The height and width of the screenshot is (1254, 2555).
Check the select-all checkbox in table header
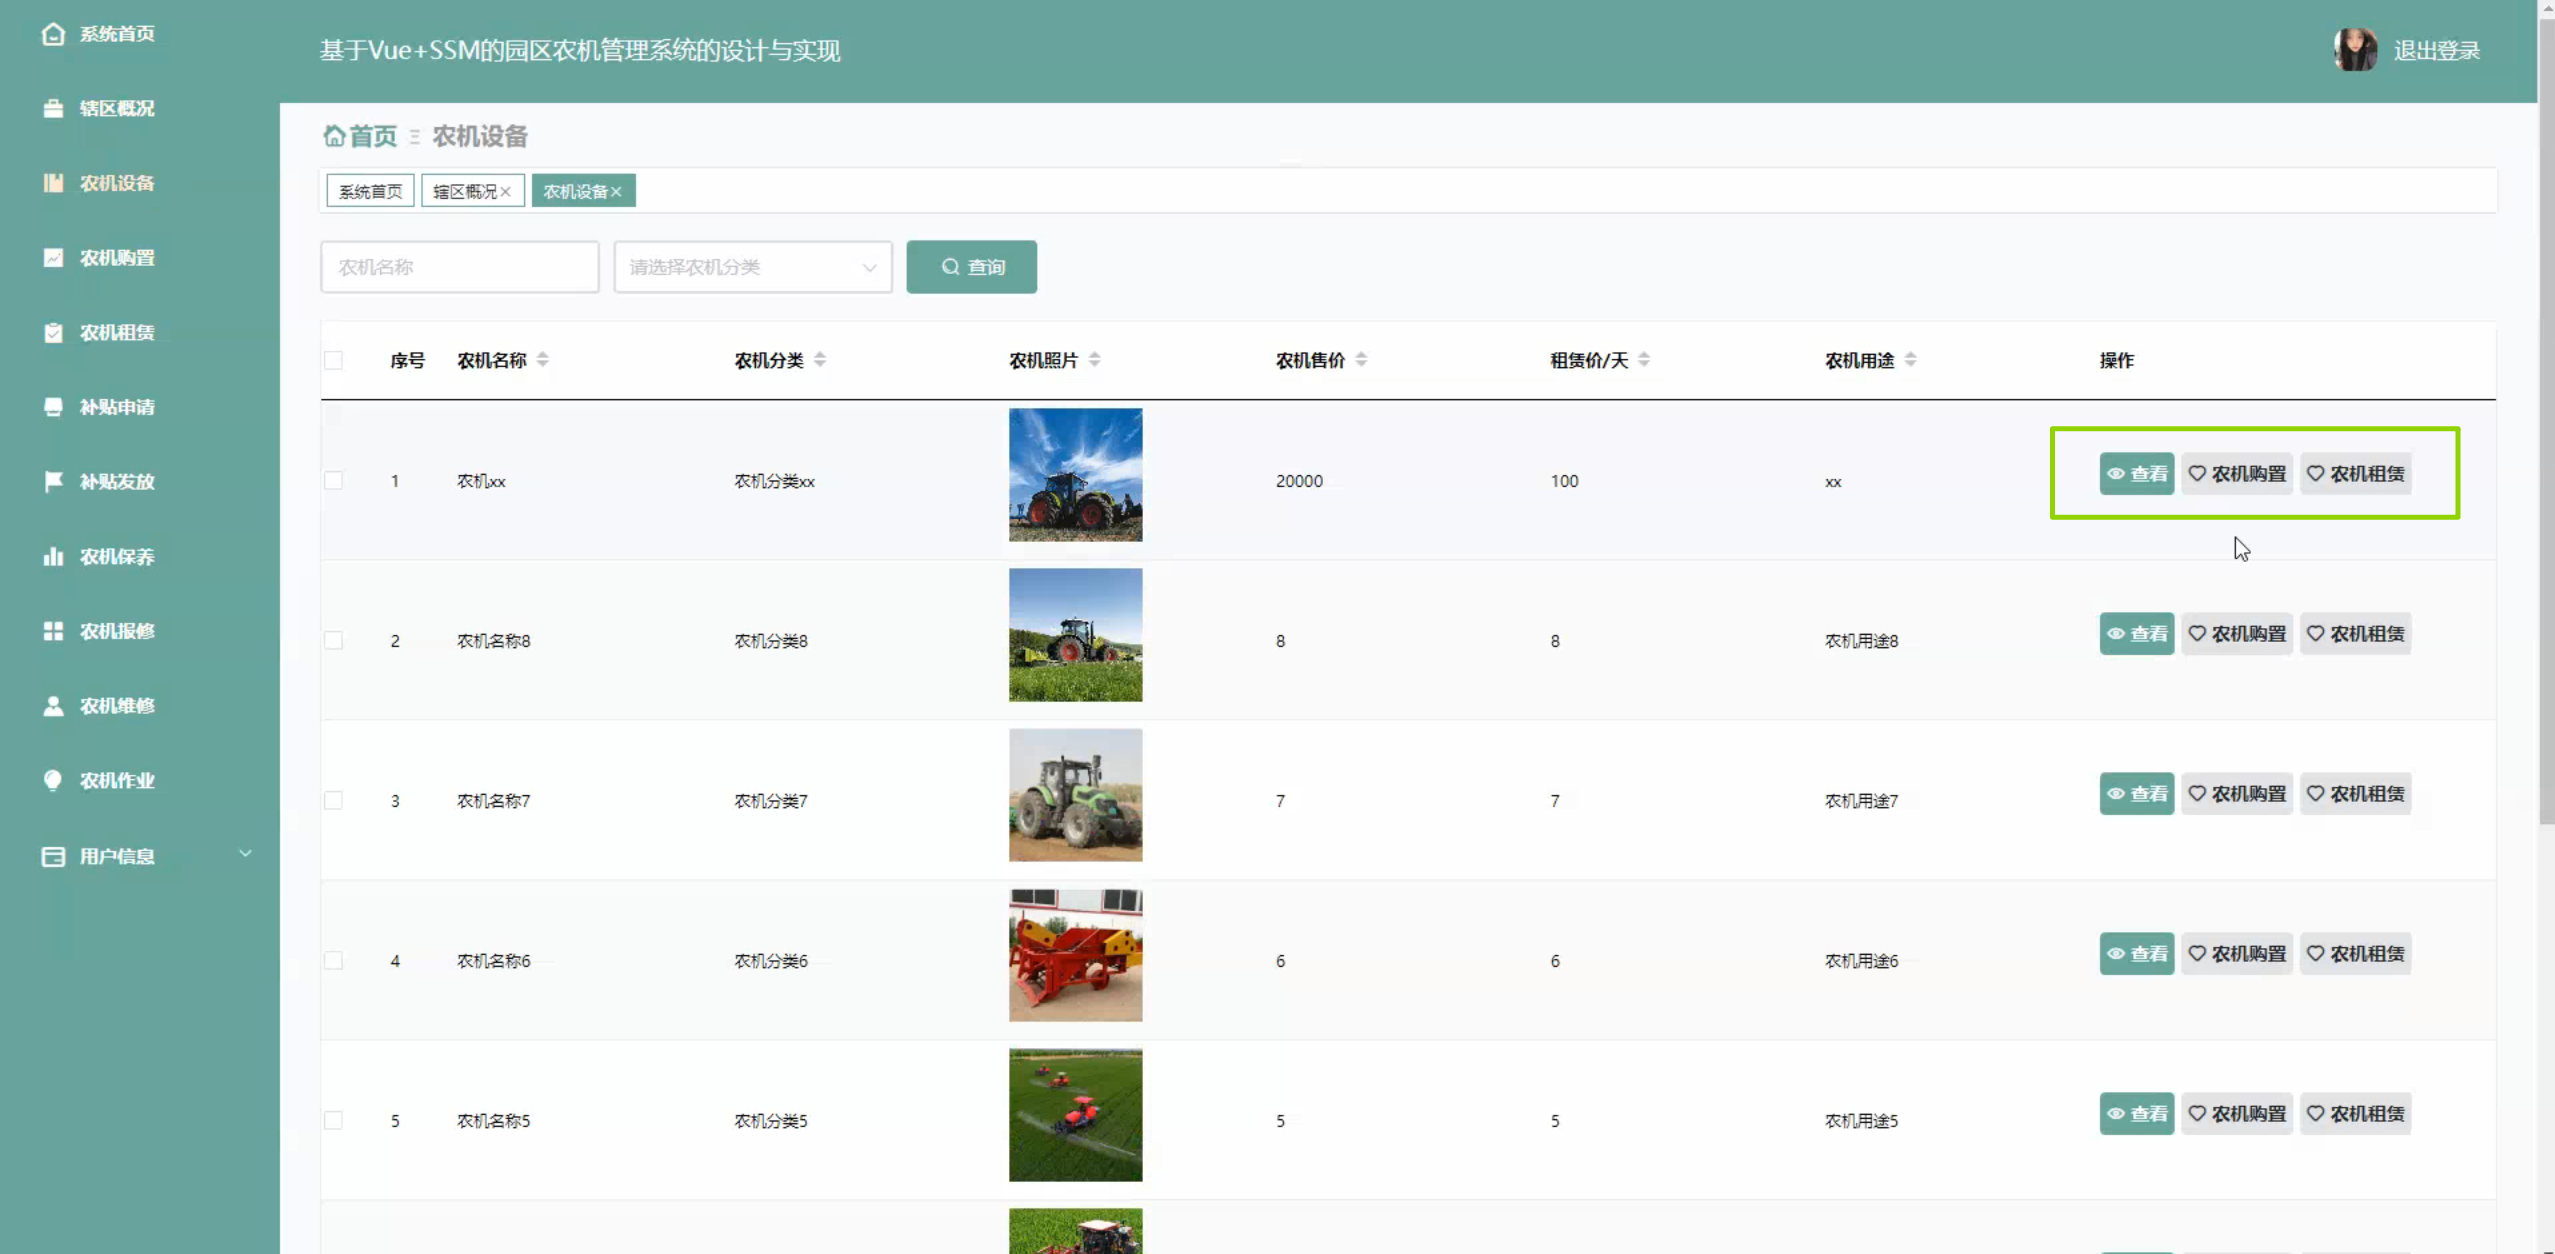click(x=334, y=360)
